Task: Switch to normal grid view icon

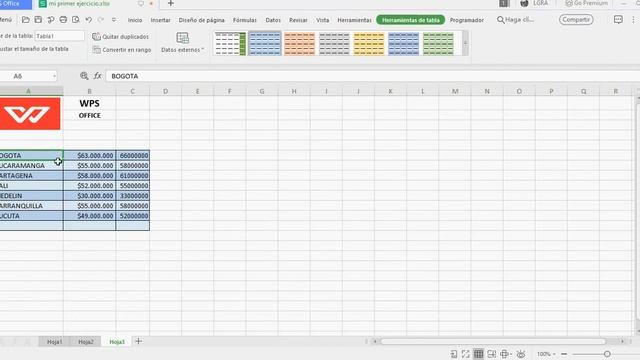Action: [x=478, y=354]
